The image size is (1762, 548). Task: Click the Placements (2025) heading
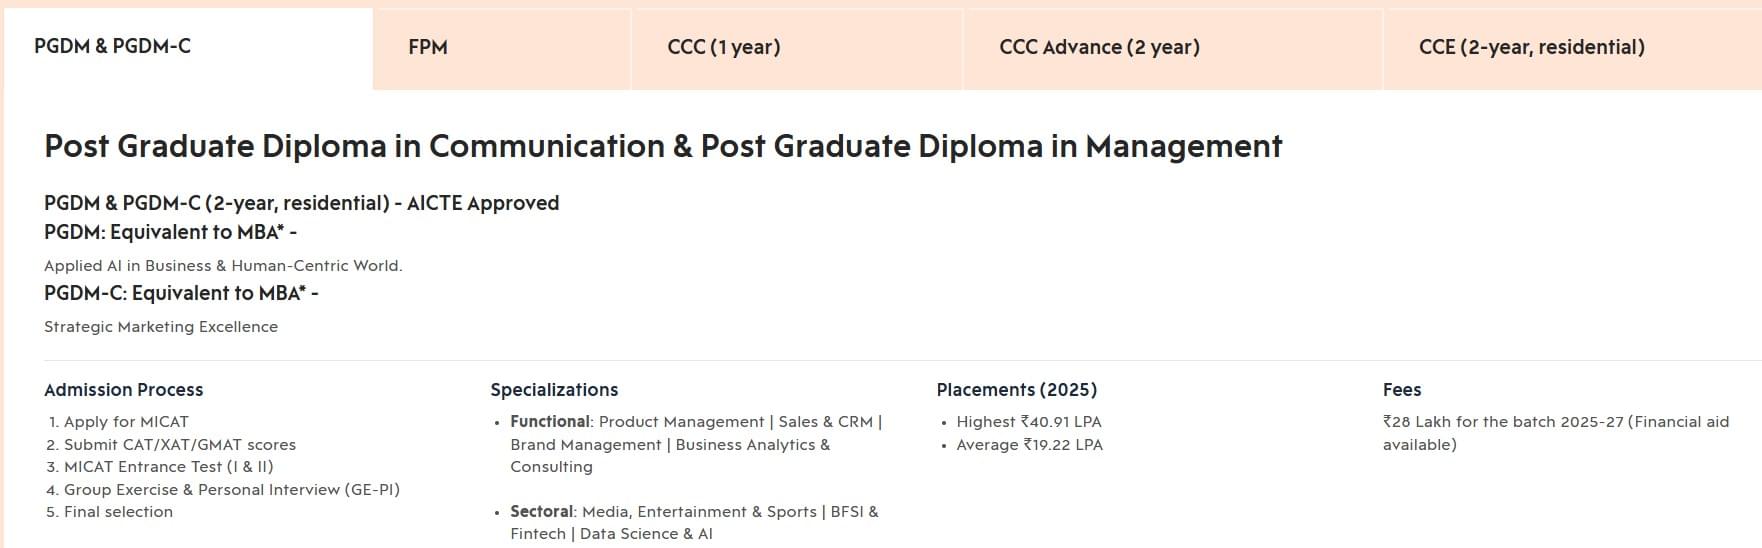(1016, 390)
